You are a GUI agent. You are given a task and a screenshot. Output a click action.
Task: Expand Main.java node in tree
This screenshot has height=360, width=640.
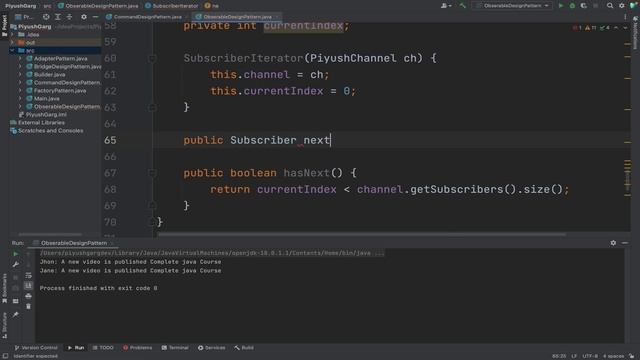point(20,98)
